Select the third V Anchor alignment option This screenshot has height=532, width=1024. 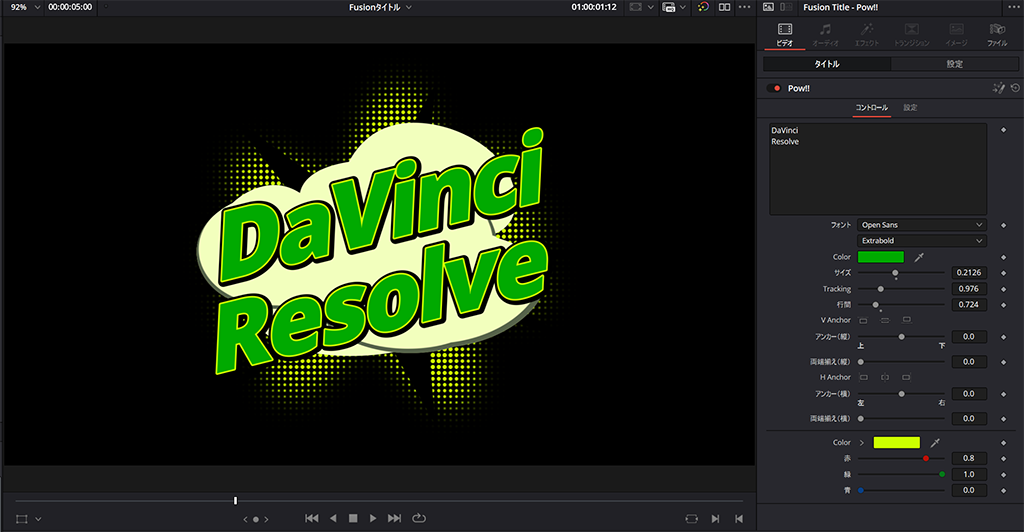(906, 321)
